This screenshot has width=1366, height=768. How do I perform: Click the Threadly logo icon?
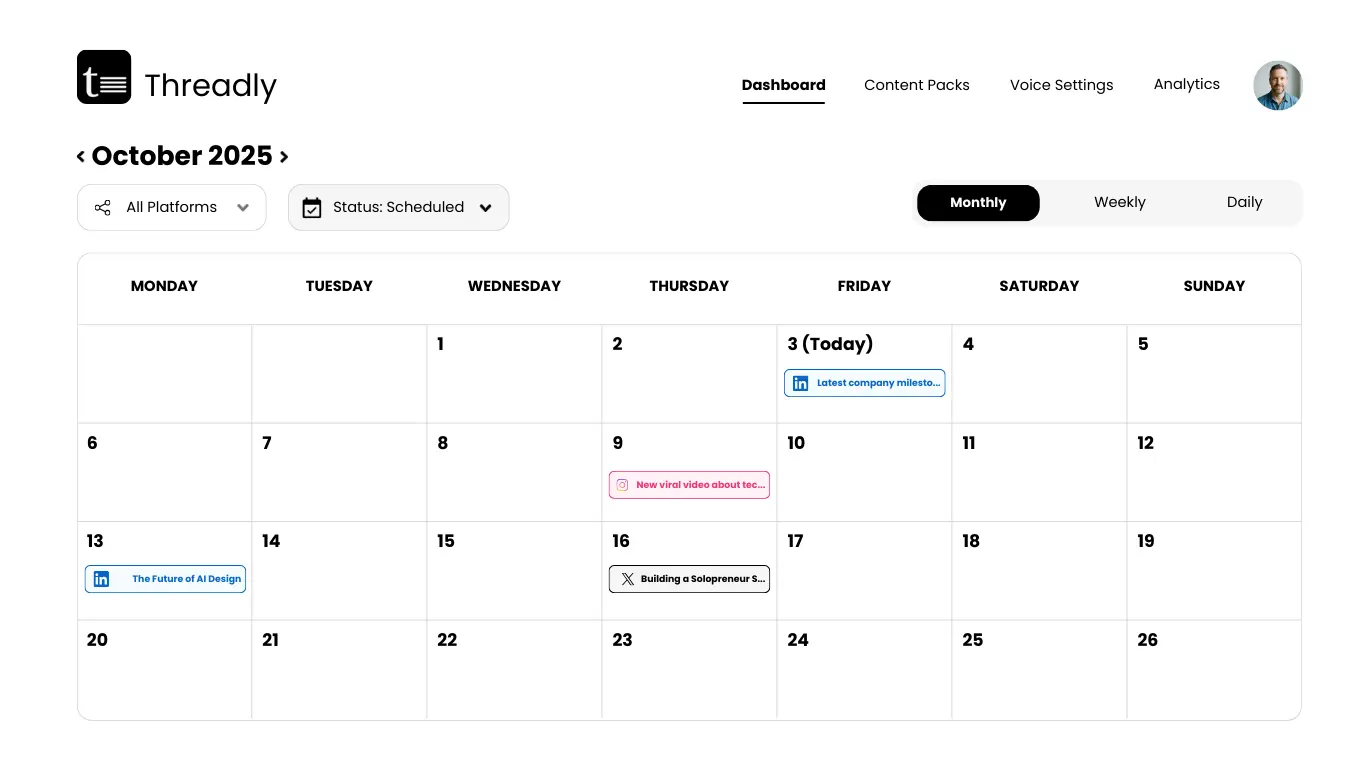tap(104, 77)
